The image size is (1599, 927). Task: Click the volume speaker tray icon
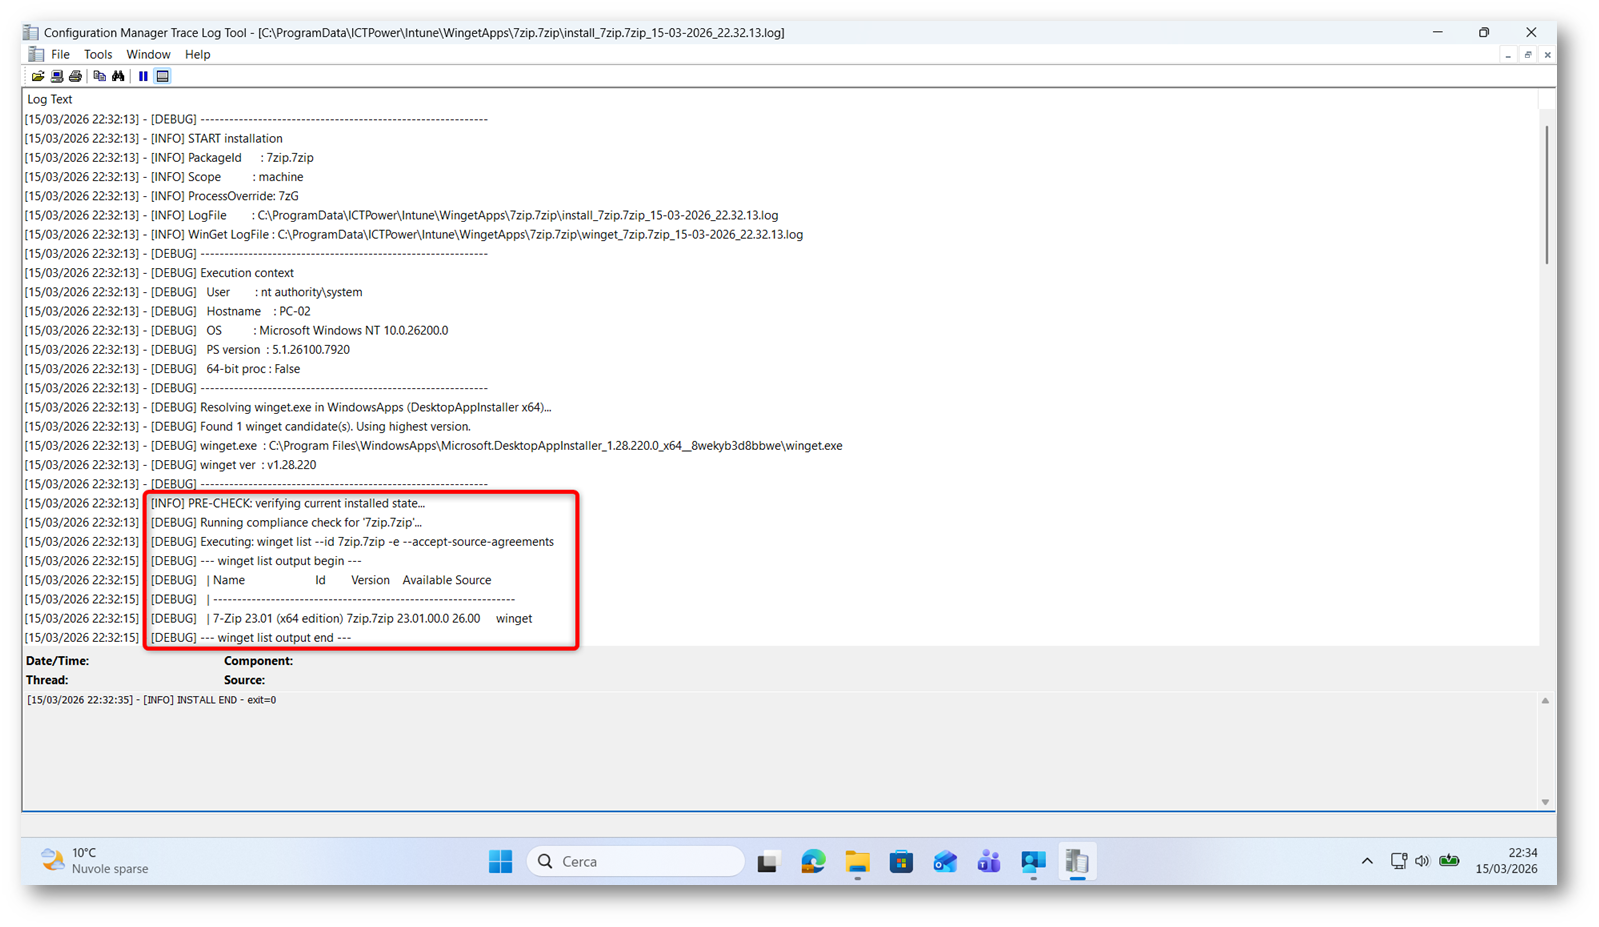point(1422,861)
